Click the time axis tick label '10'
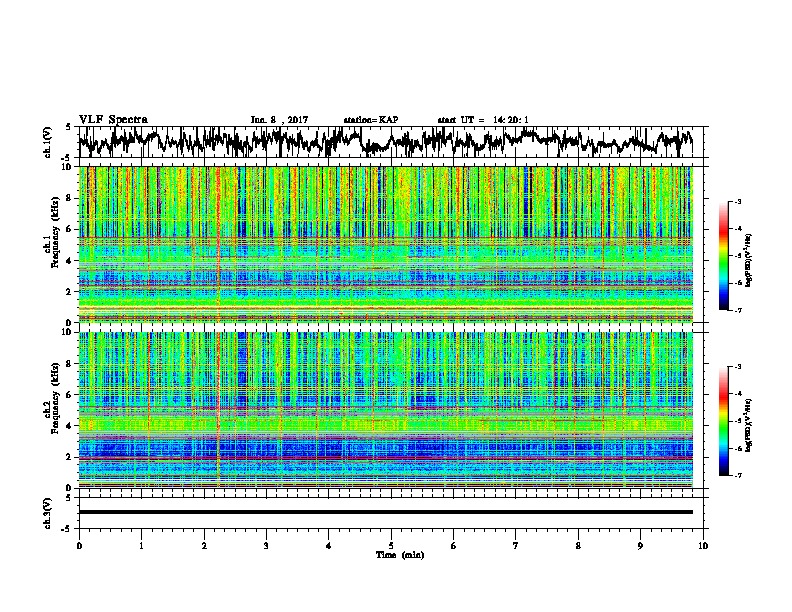Screen dimensions: 792x612 703,546
